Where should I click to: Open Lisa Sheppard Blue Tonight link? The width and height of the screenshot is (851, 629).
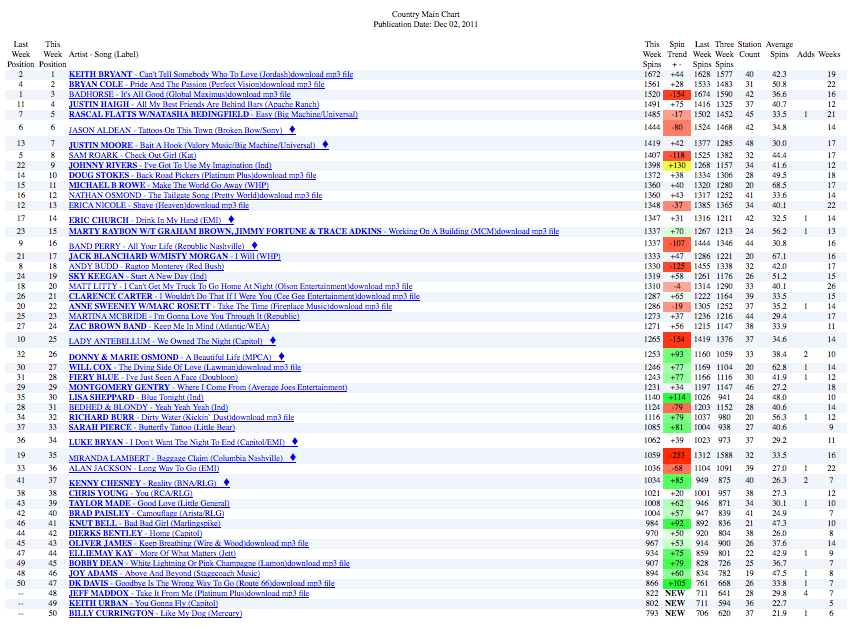coord(136,397)
